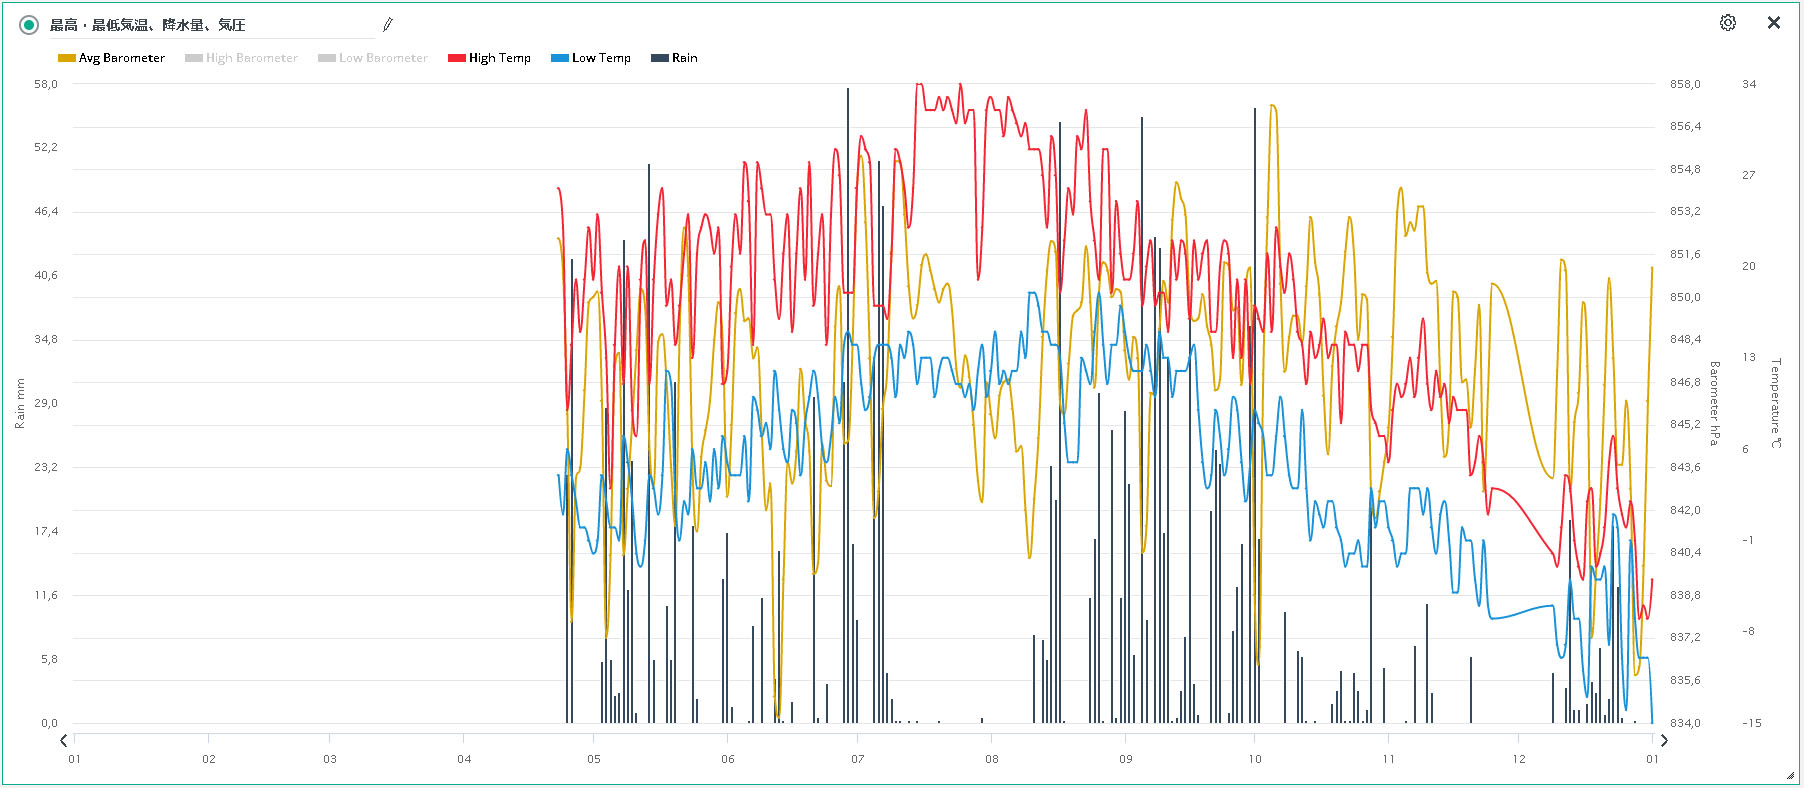This screenshot has height=788, width=1804.
Task: Click the blue Low Temp color swatch
Action: coord(560,58)
